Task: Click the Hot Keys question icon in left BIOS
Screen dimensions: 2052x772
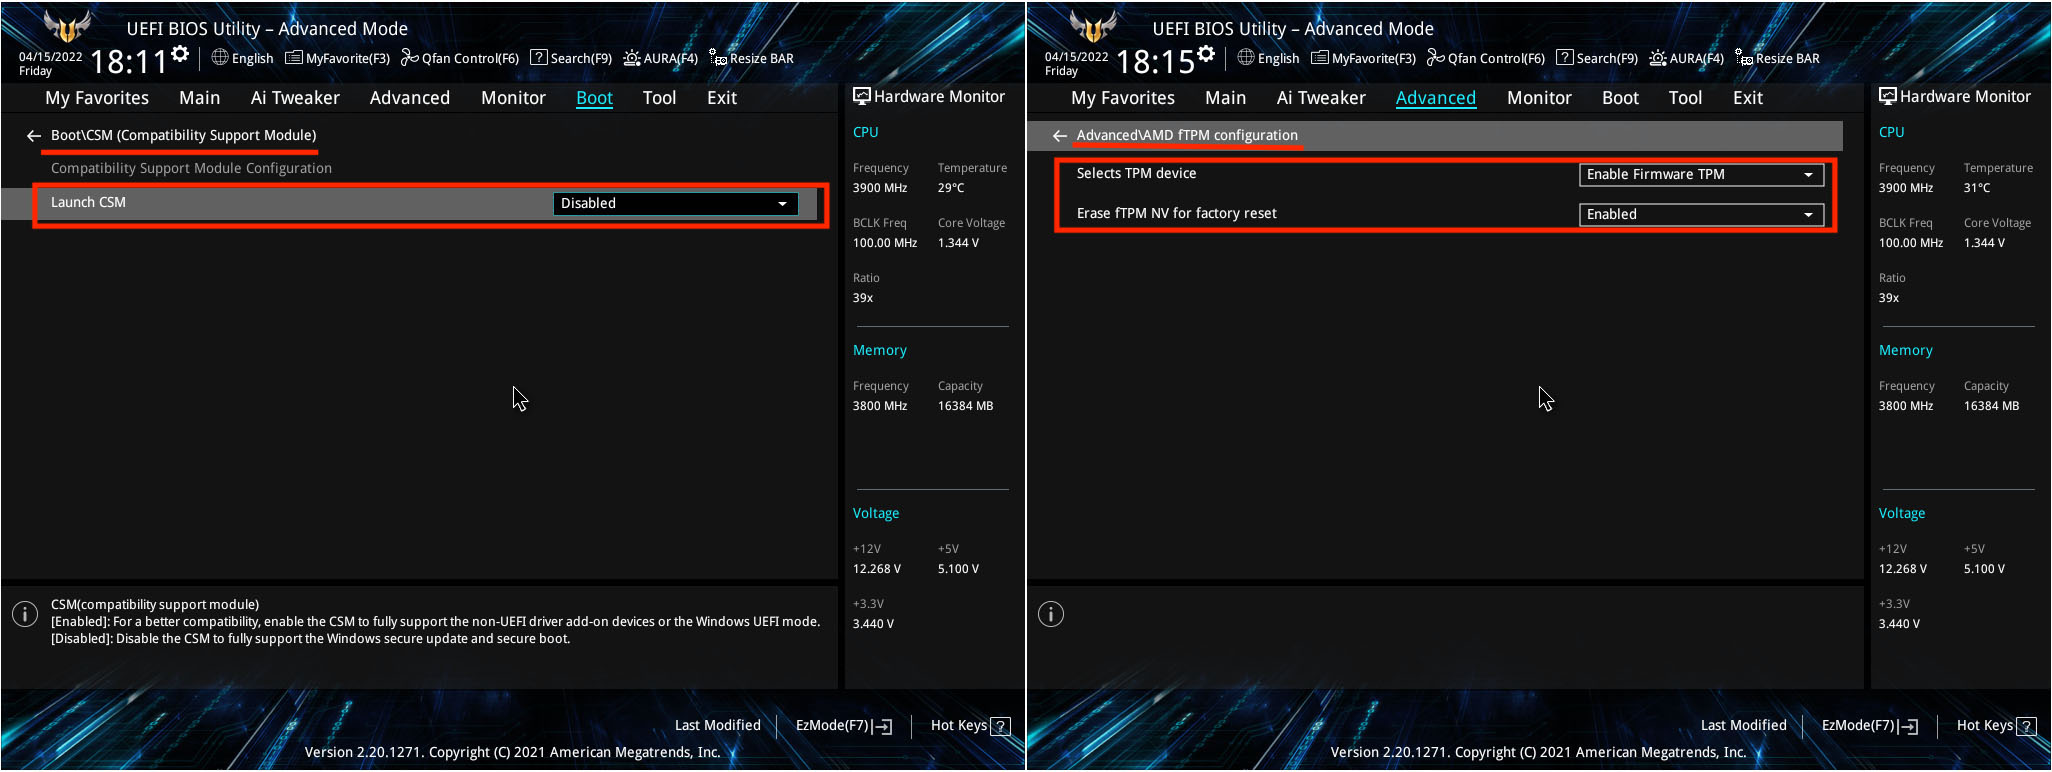Action: point(1000,726)
